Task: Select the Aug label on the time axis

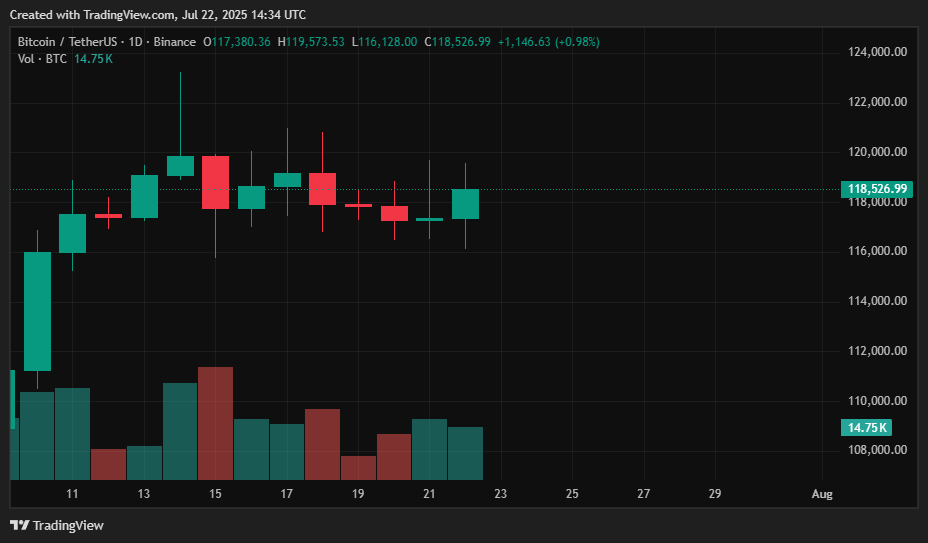Action: click(822, 494)
